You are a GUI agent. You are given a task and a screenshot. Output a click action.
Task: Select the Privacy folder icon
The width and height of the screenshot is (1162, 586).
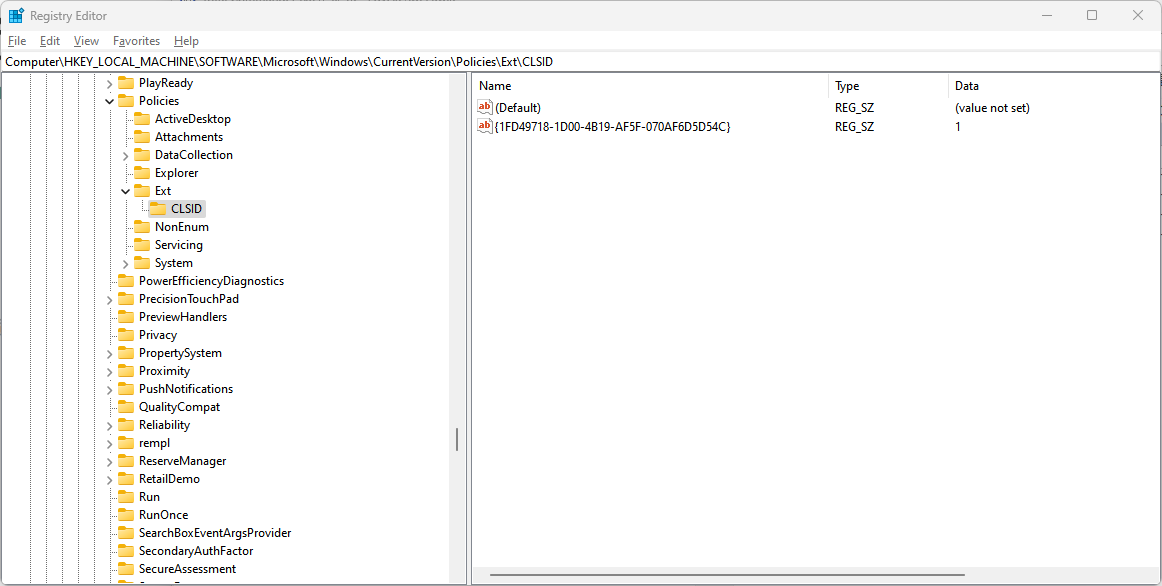pos(126,335)
